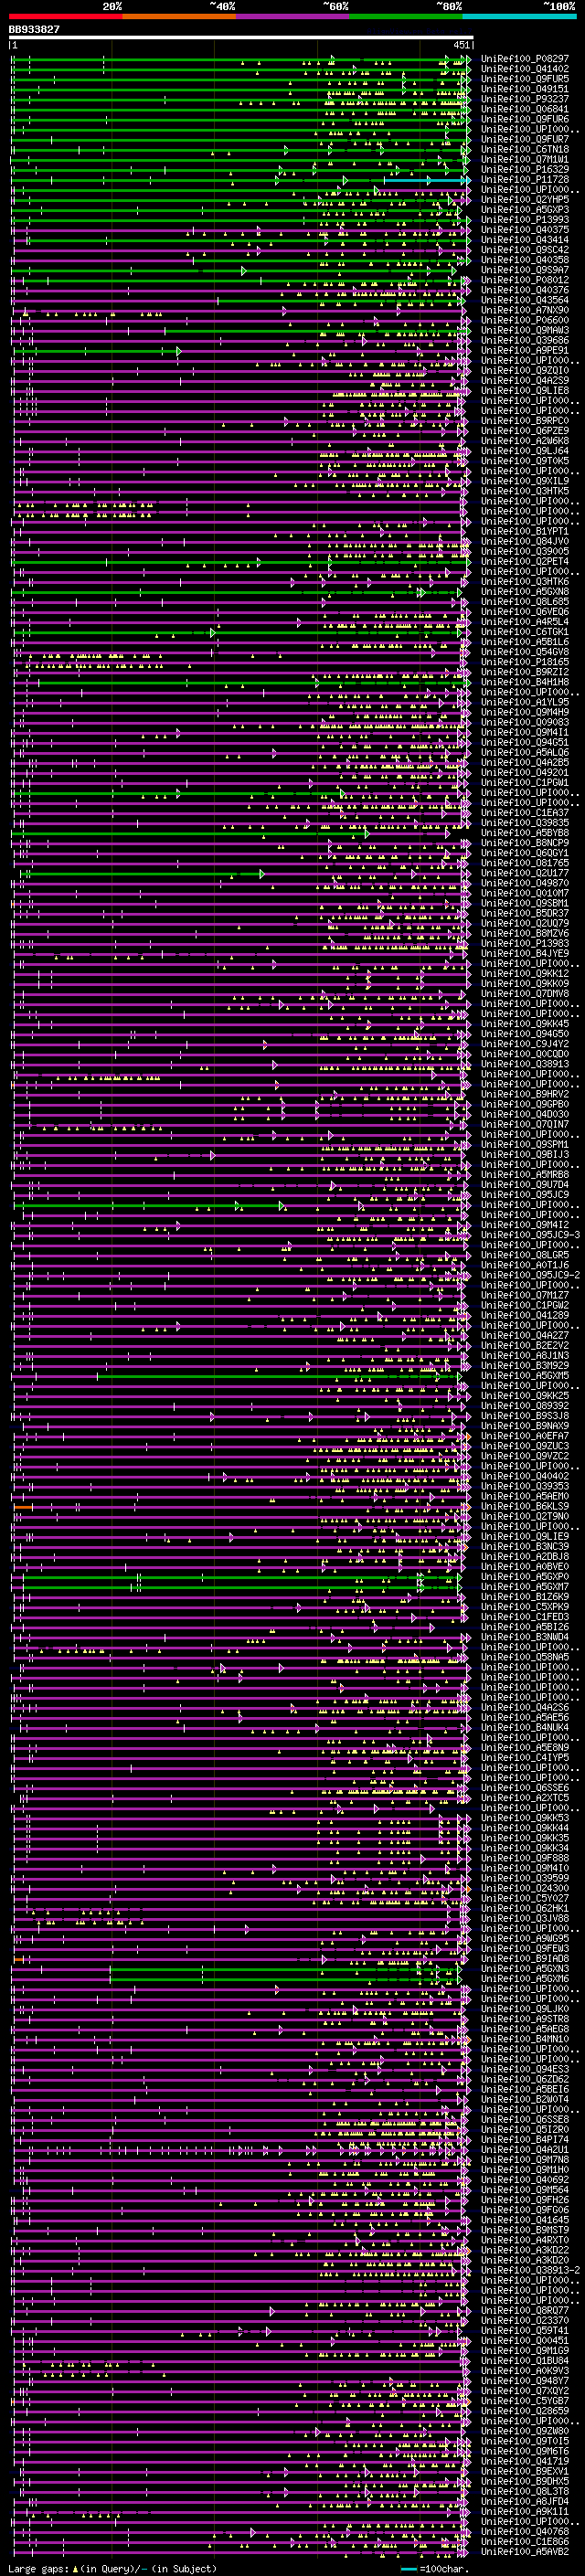
Task: Select hit UniRef100_A5GXM7
Action: [x=524, y=1587]
